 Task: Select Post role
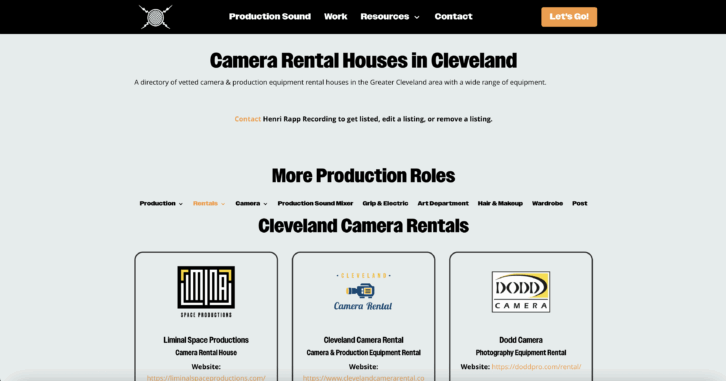[x=580, y=203]
